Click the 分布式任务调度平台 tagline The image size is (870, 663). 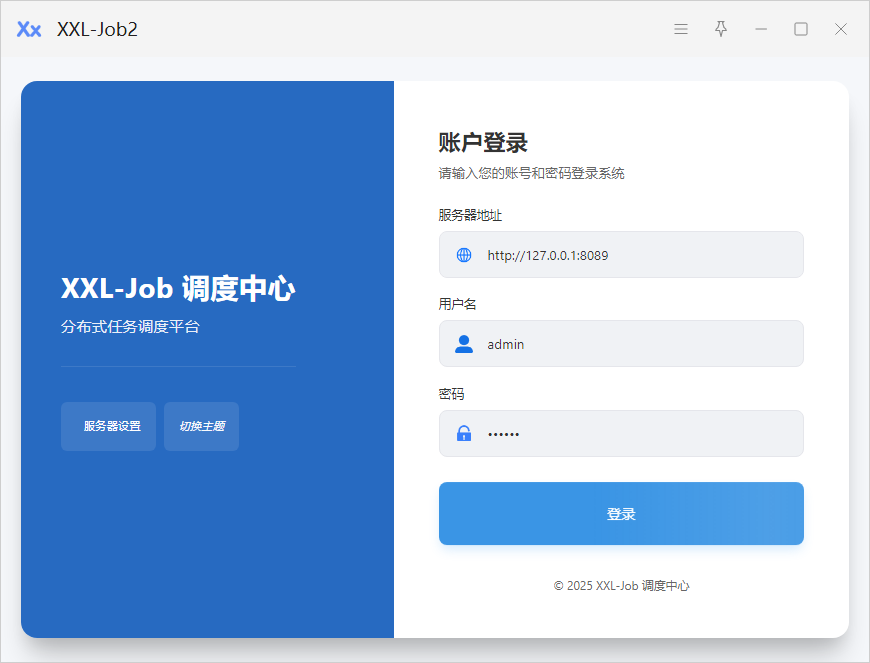click(130, 327)
